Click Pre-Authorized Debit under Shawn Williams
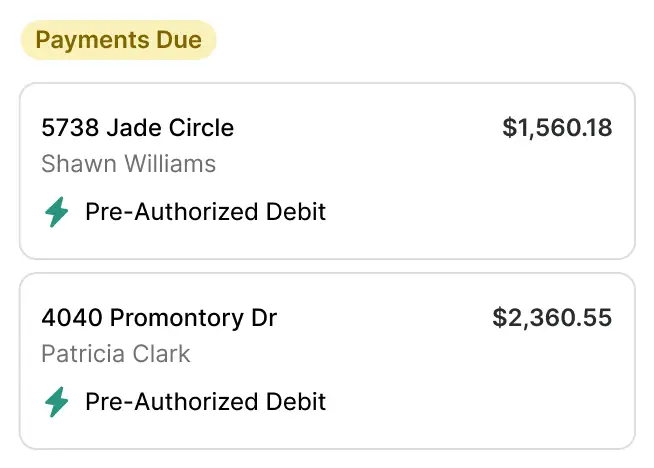 coord(205,212)
